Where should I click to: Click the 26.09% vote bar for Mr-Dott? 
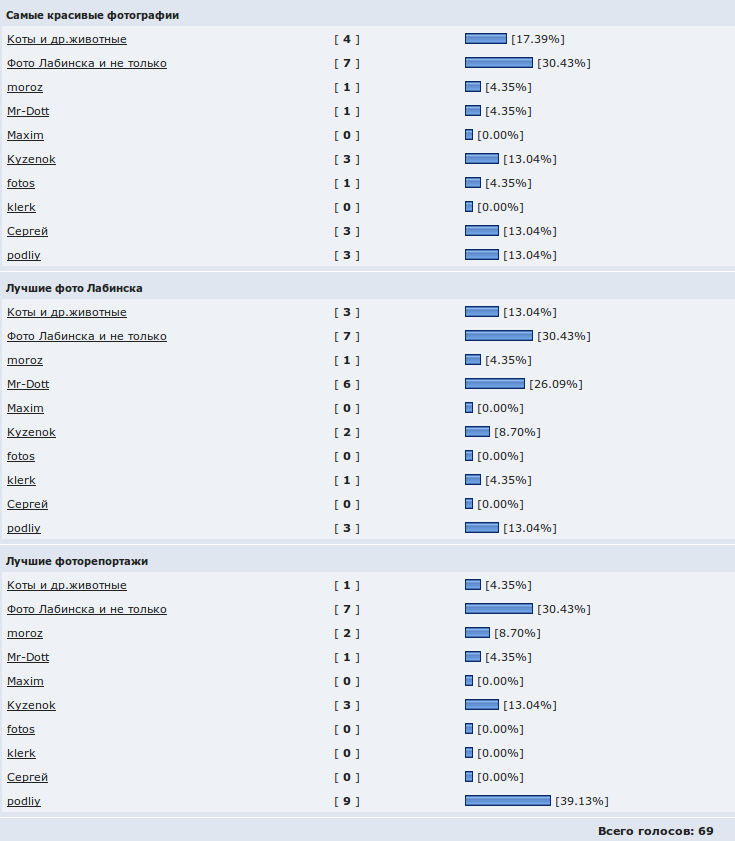tap(495, 383)
